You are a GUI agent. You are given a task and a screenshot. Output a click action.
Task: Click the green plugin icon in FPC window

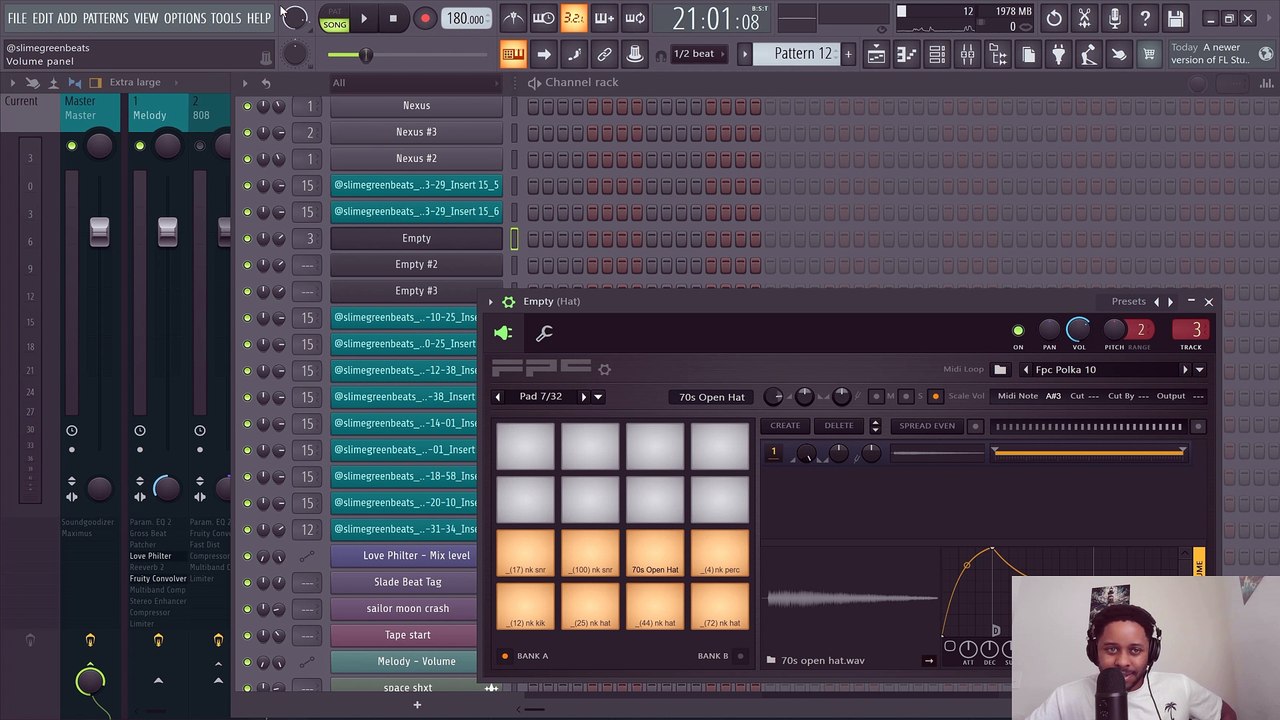point(503,333)
